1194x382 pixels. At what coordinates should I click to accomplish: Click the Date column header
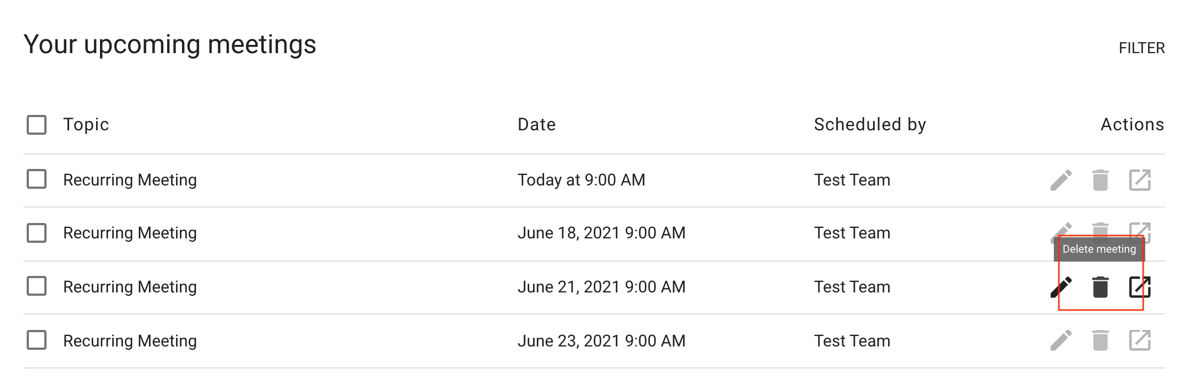pyautogui.click(x=537, y=125)
